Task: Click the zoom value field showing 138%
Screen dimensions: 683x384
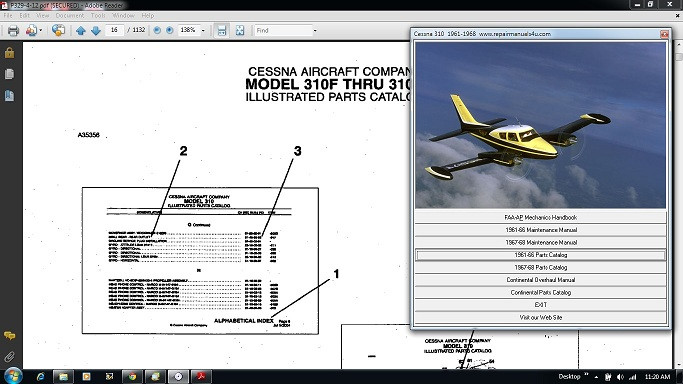Action: point(188,30)
